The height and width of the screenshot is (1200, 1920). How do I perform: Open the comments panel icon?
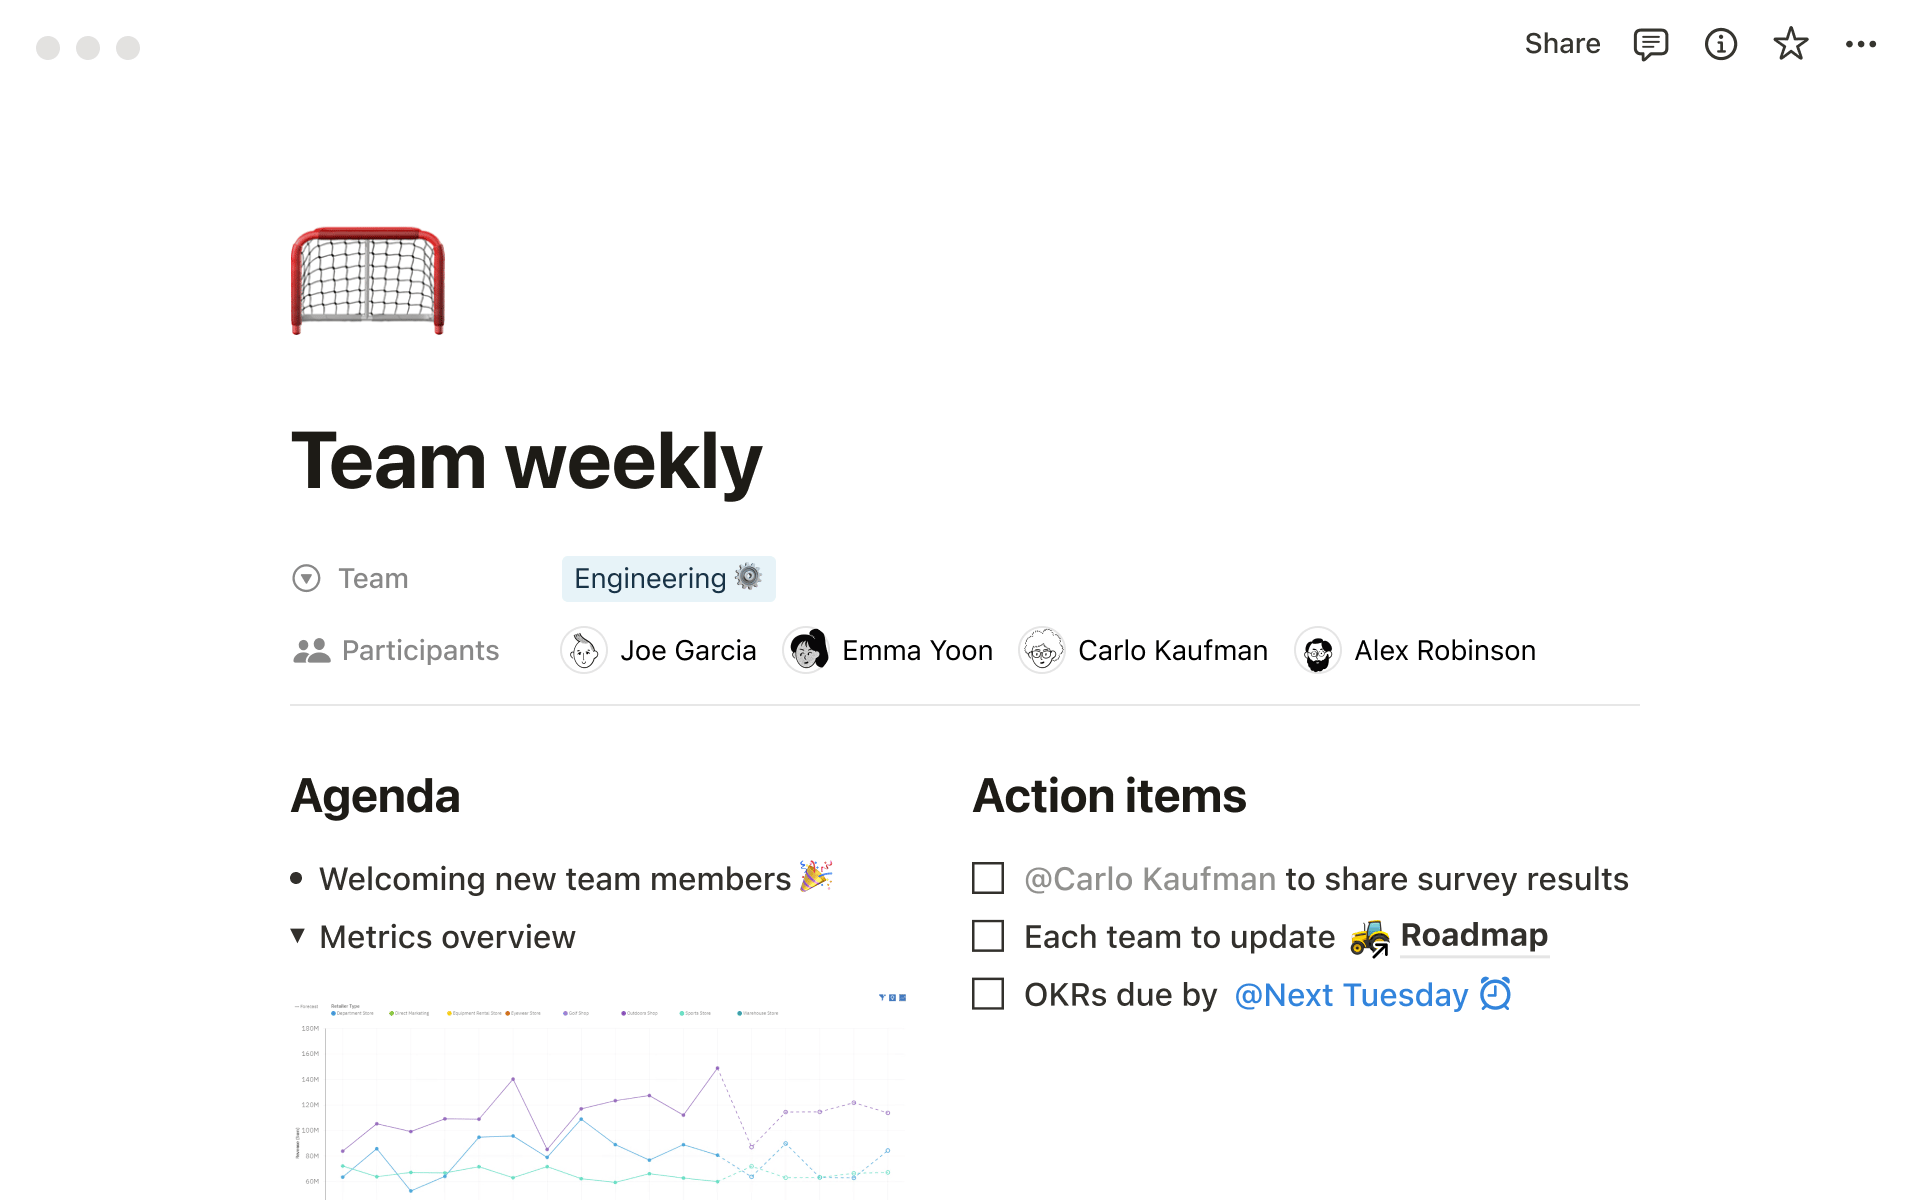pyautogui.click(x=1649, y=43)
